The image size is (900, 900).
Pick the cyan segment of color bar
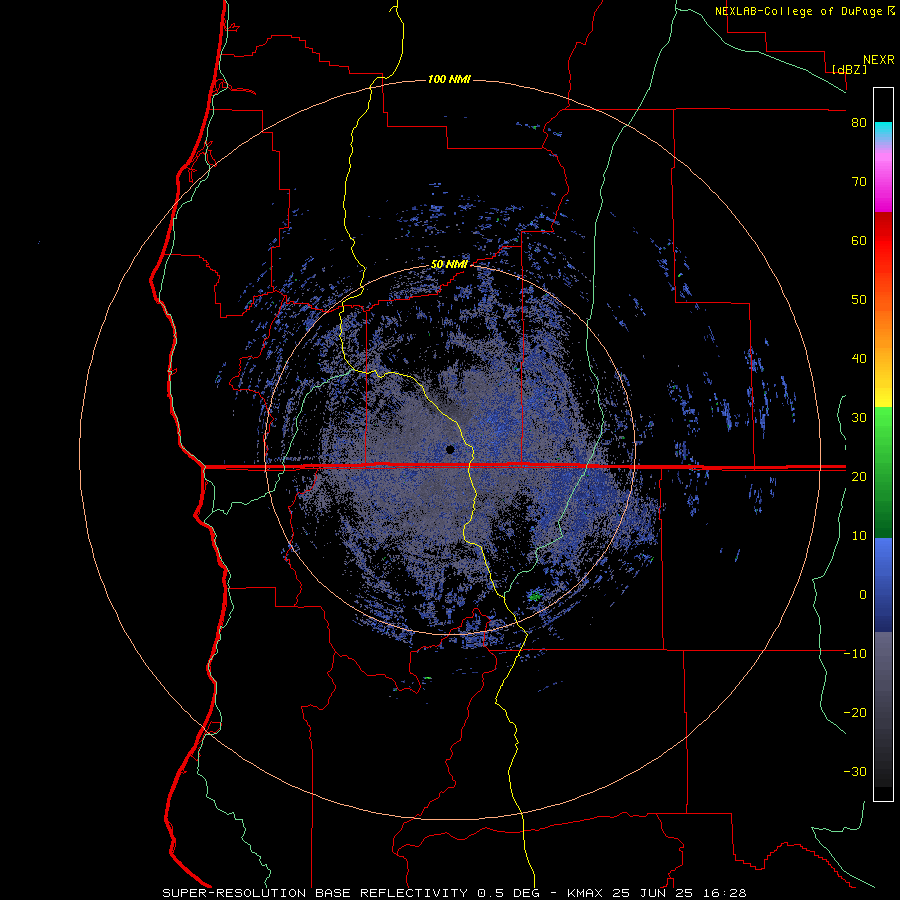pos(883,130)
